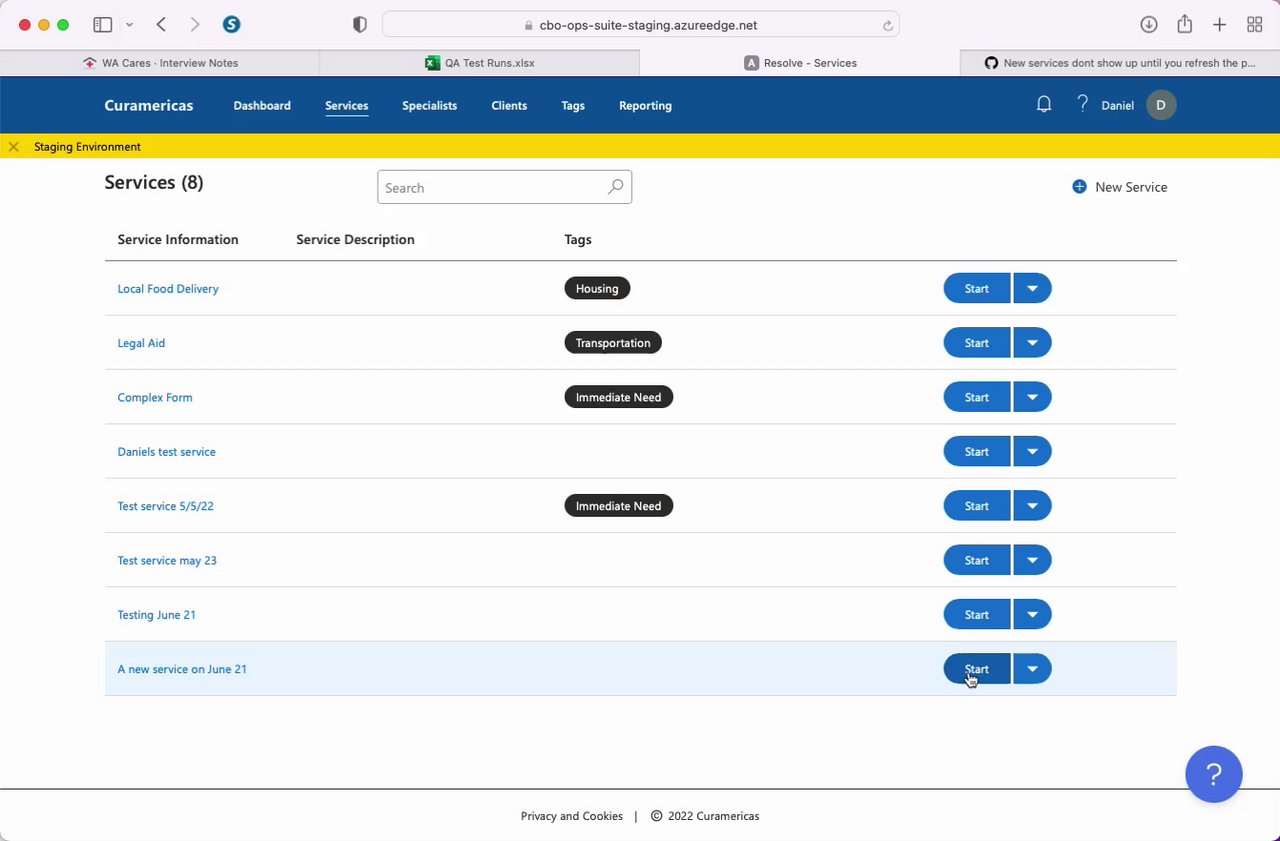Image resolution: width=1280 pixels, height=841 pixels.
Task: Open Testing June 21 service
Action: click(x=157, y=615)
